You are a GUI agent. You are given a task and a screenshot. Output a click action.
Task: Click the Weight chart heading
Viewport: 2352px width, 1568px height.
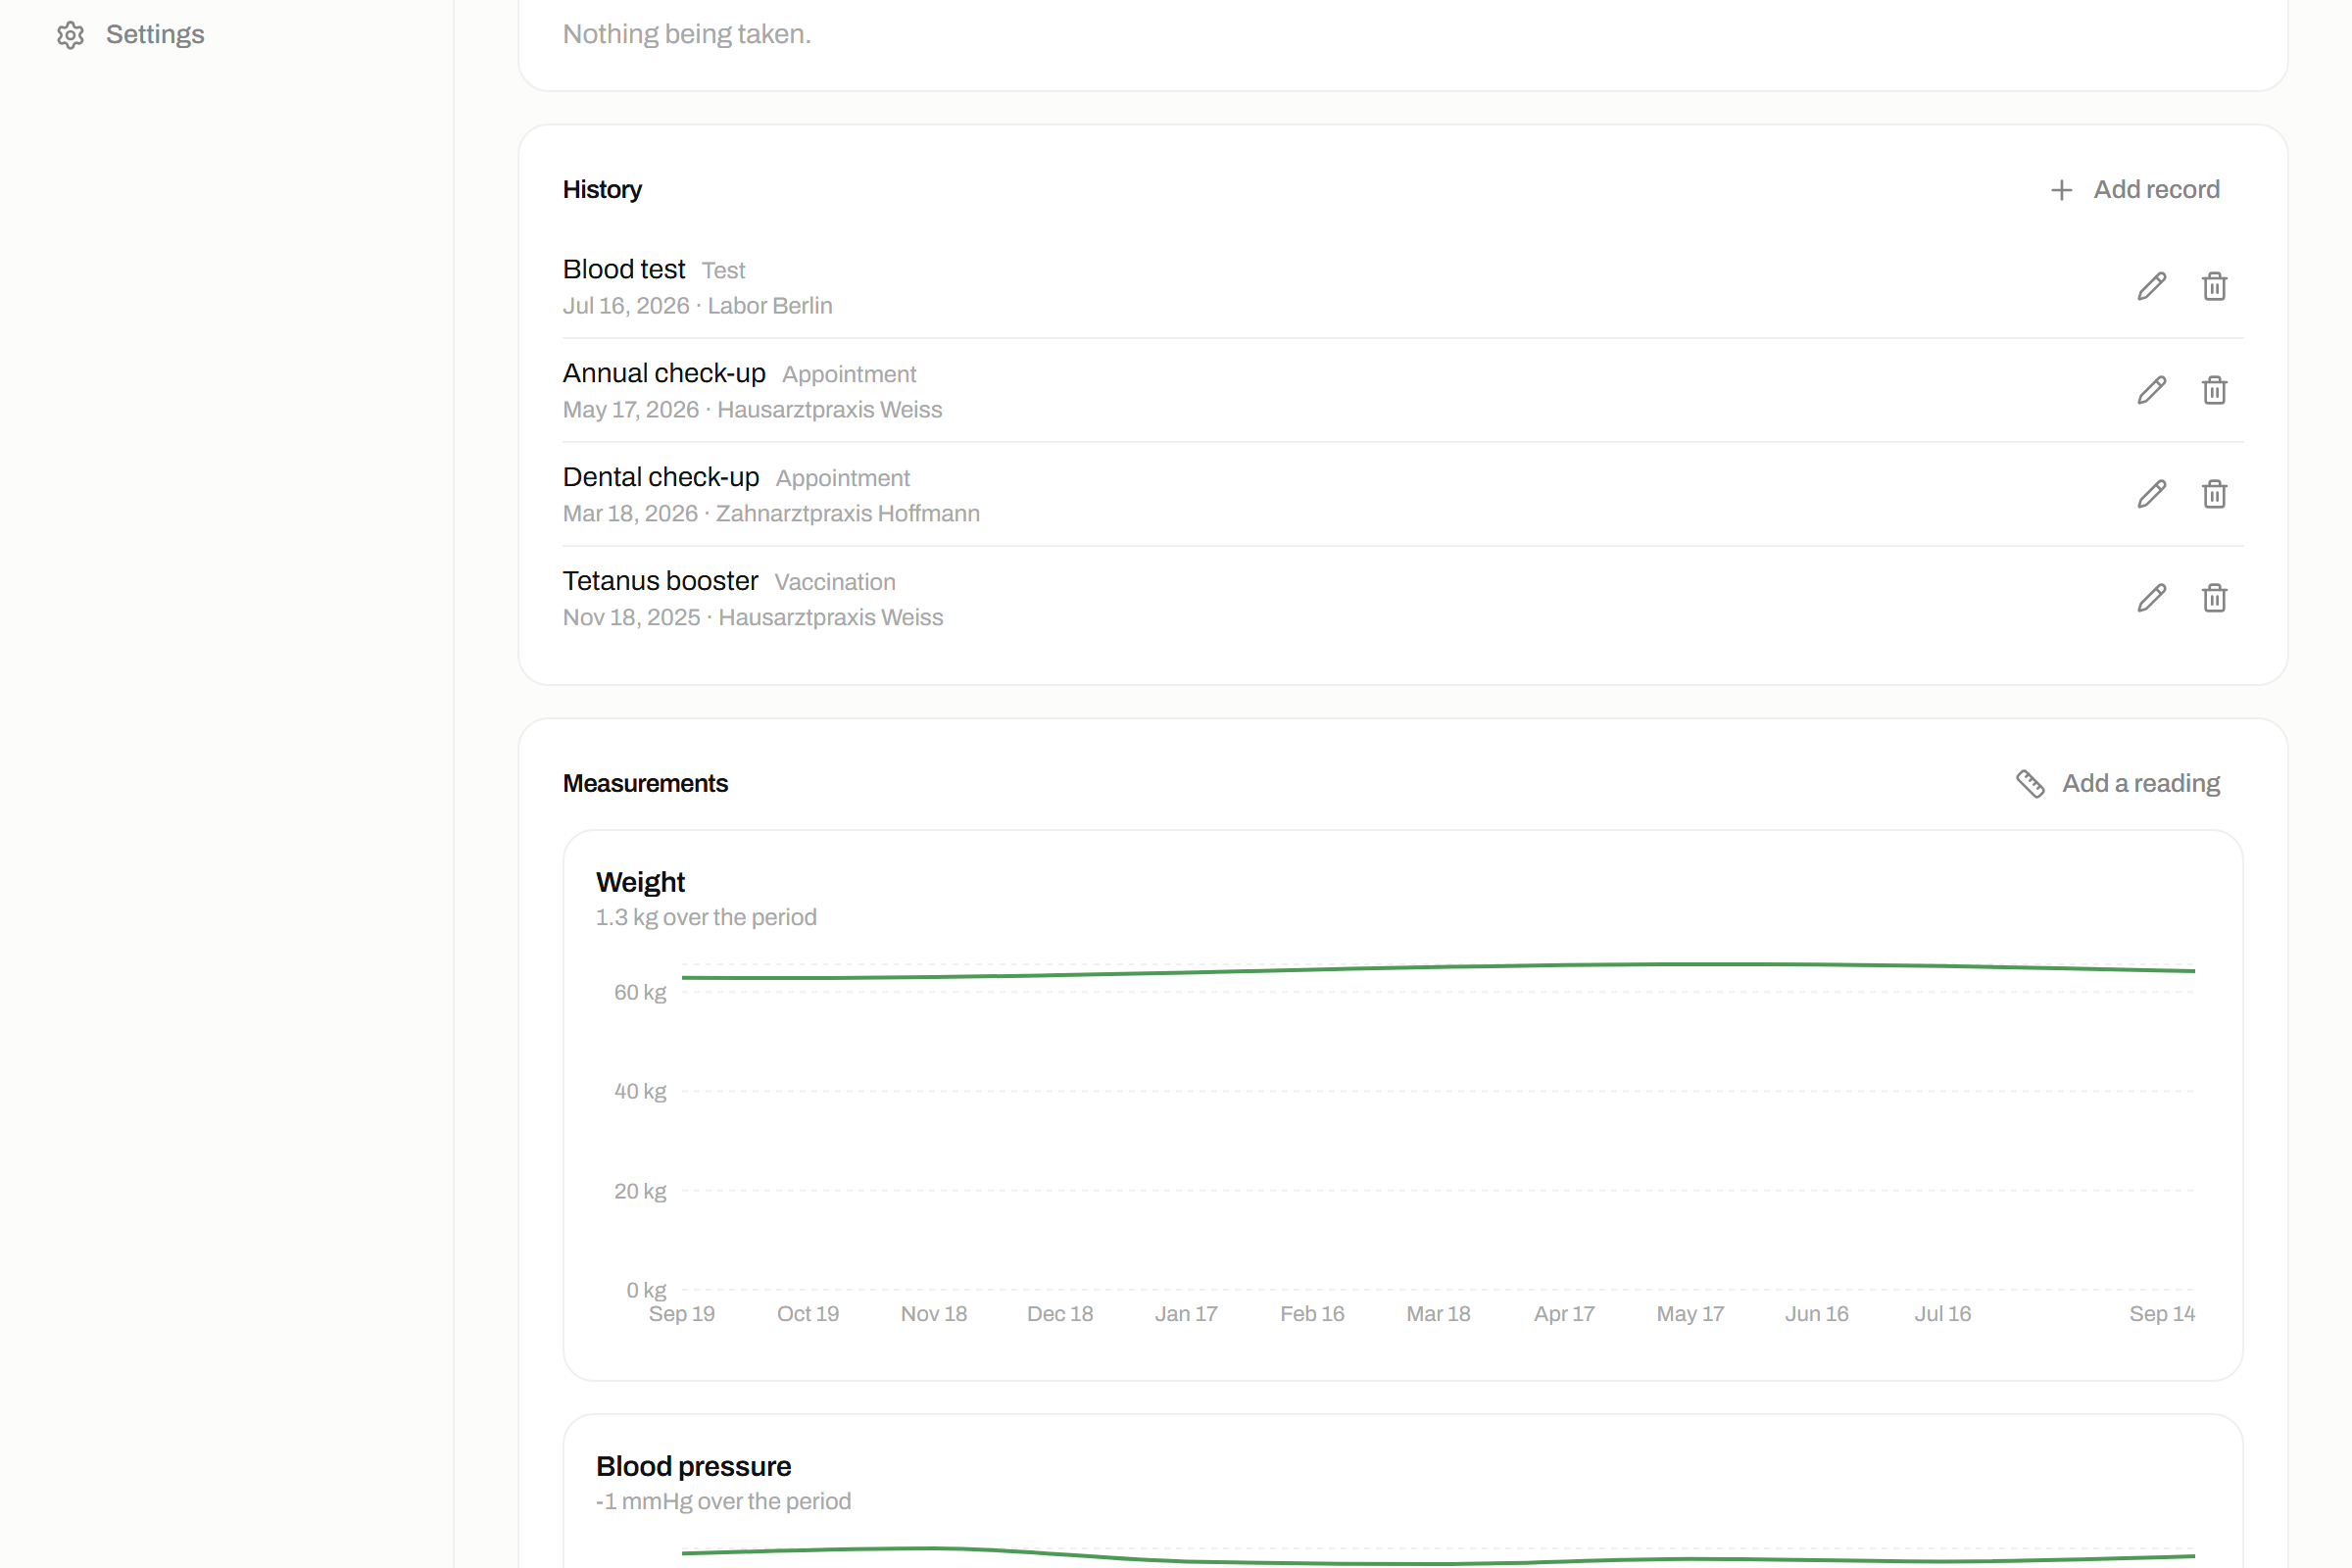(x=640, y=882)
